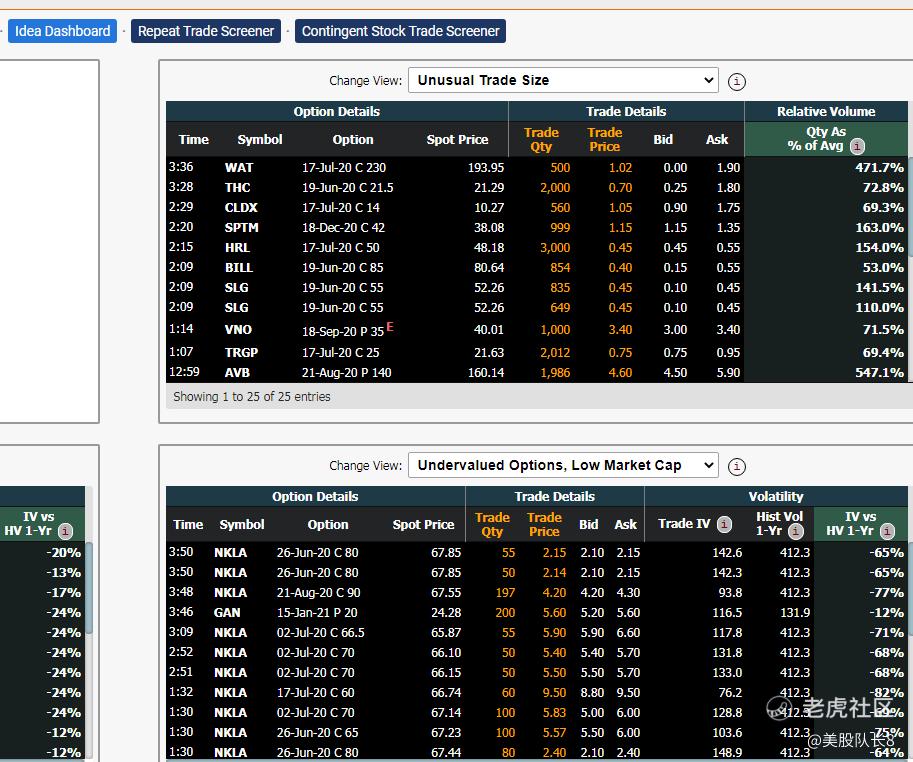
Task: Open the Unusual Trade Size view dropdown
Action: click(563, 80)
